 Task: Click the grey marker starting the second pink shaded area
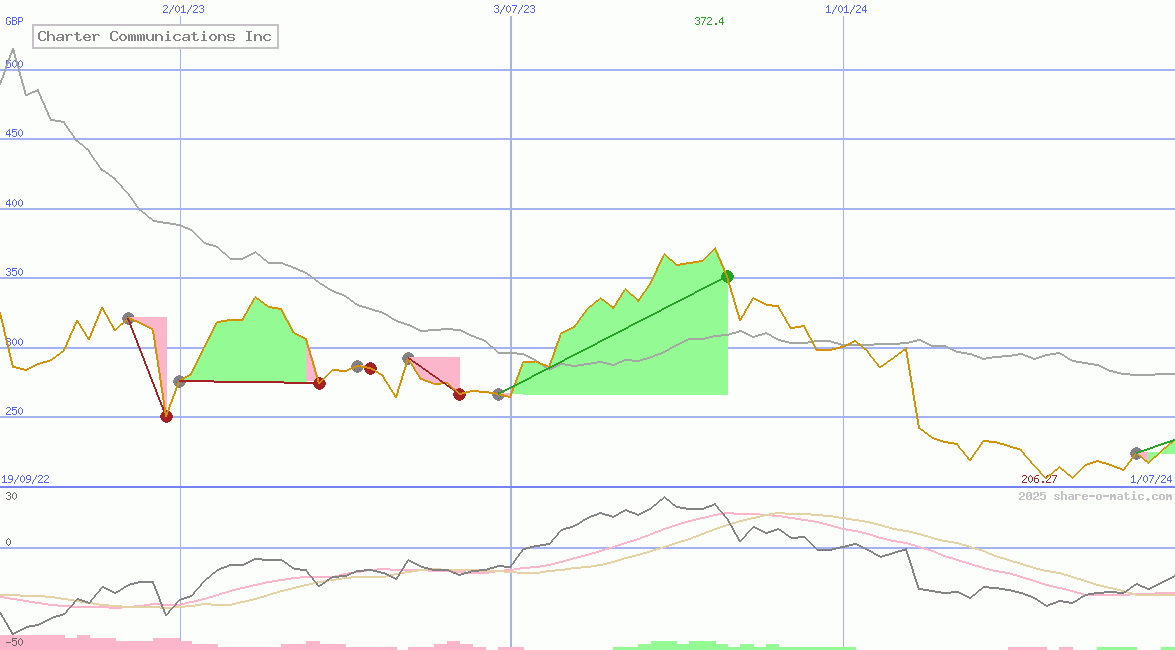pos(408,358)
